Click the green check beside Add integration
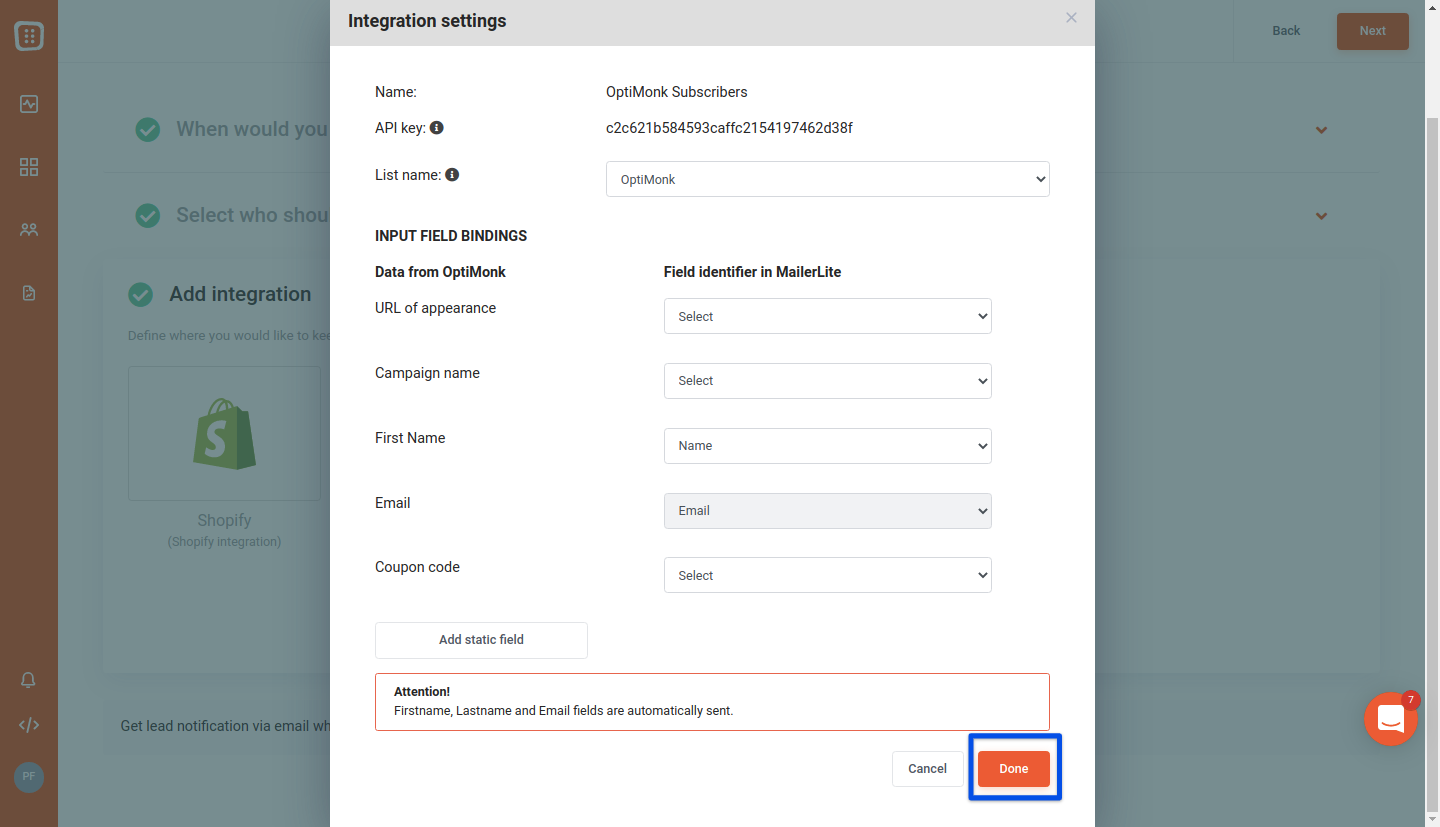 click(141, 294)
